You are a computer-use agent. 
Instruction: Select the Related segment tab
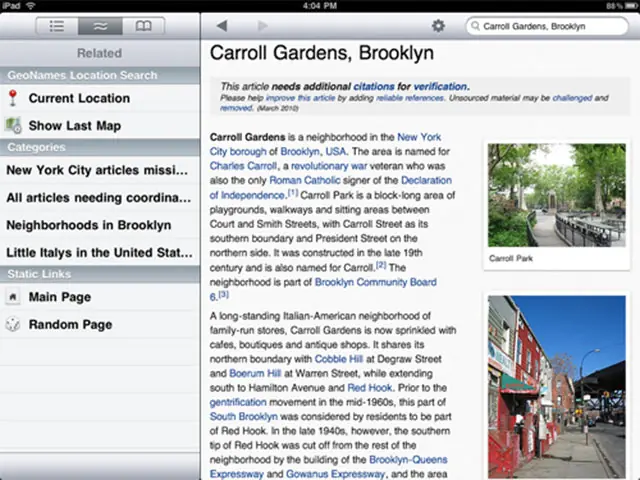point(100,26)
